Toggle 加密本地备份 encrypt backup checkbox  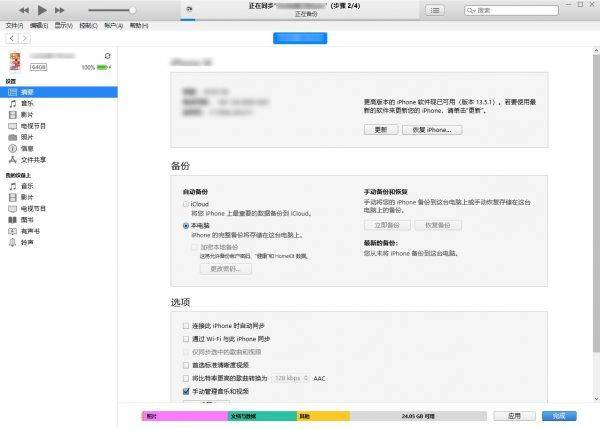(194, 247)
